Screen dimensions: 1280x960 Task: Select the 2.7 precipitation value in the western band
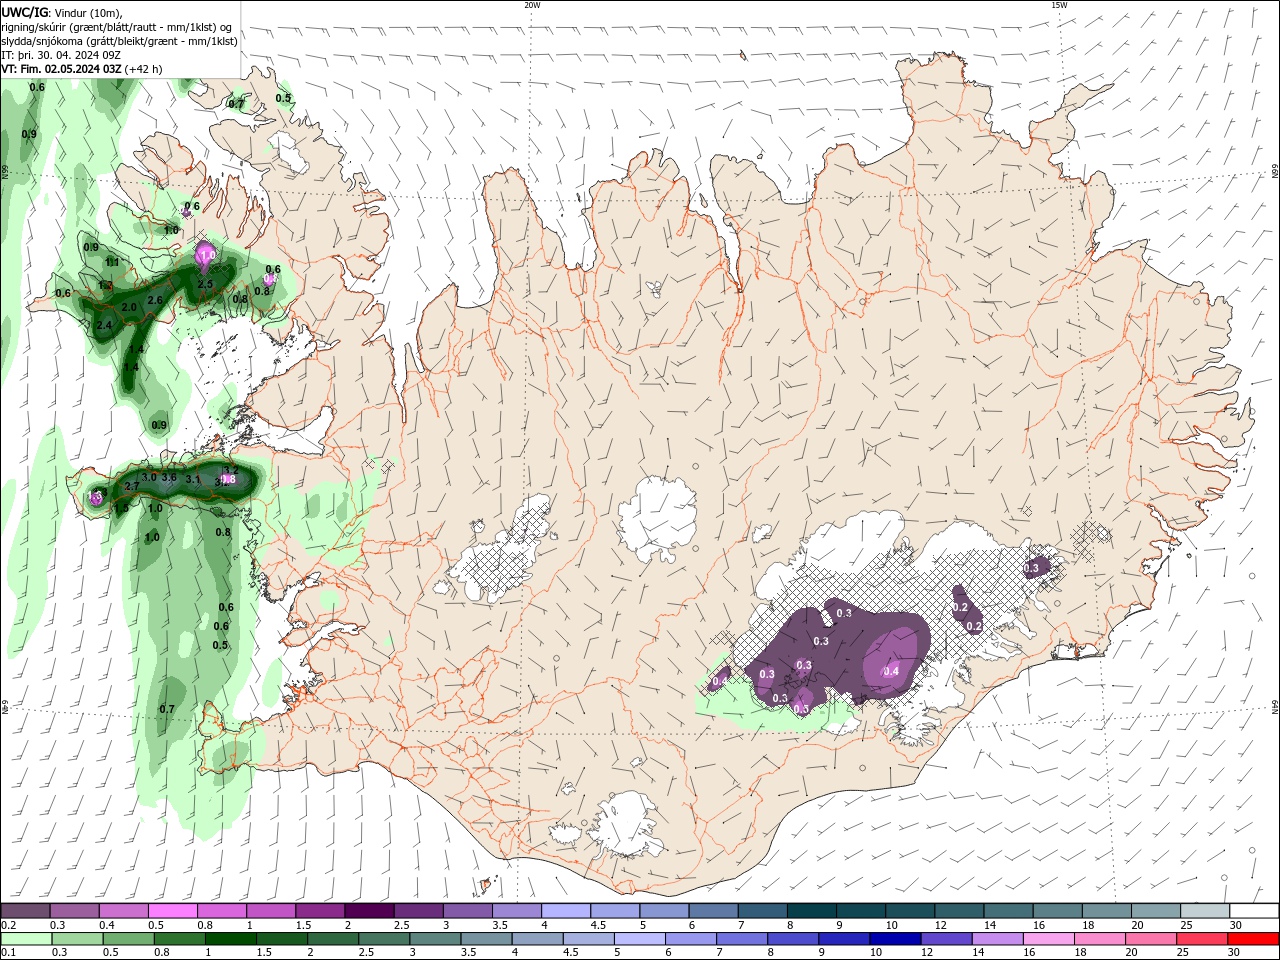(x=132, y=486)
